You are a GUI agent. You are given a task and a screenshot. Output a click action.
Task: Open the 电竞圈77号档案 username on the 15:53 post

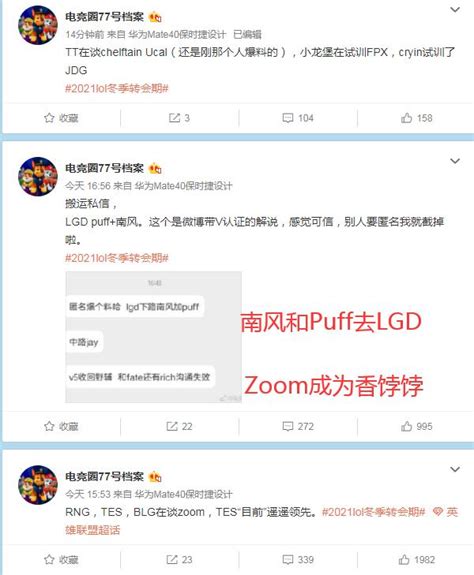point(104,476)
